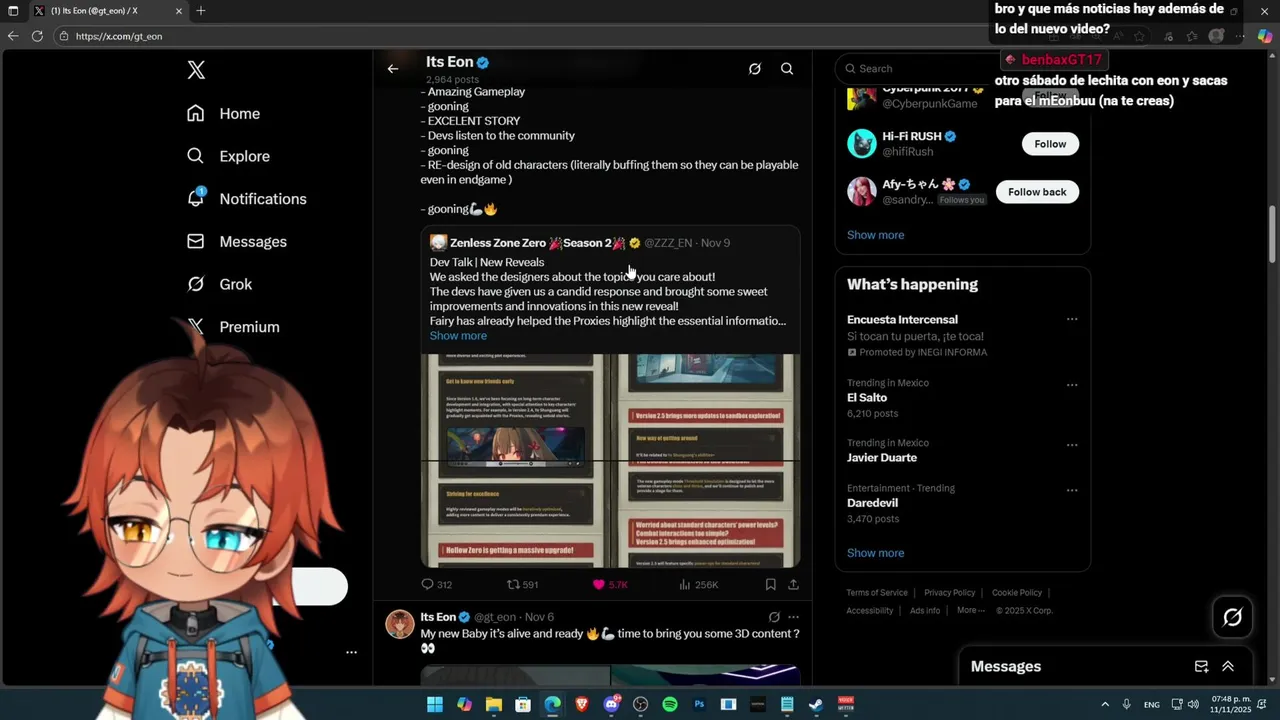The width and height of the screenshot is (1280, 720).
Task: Show more suggested accounts to follow
Action: pos(875,235)
